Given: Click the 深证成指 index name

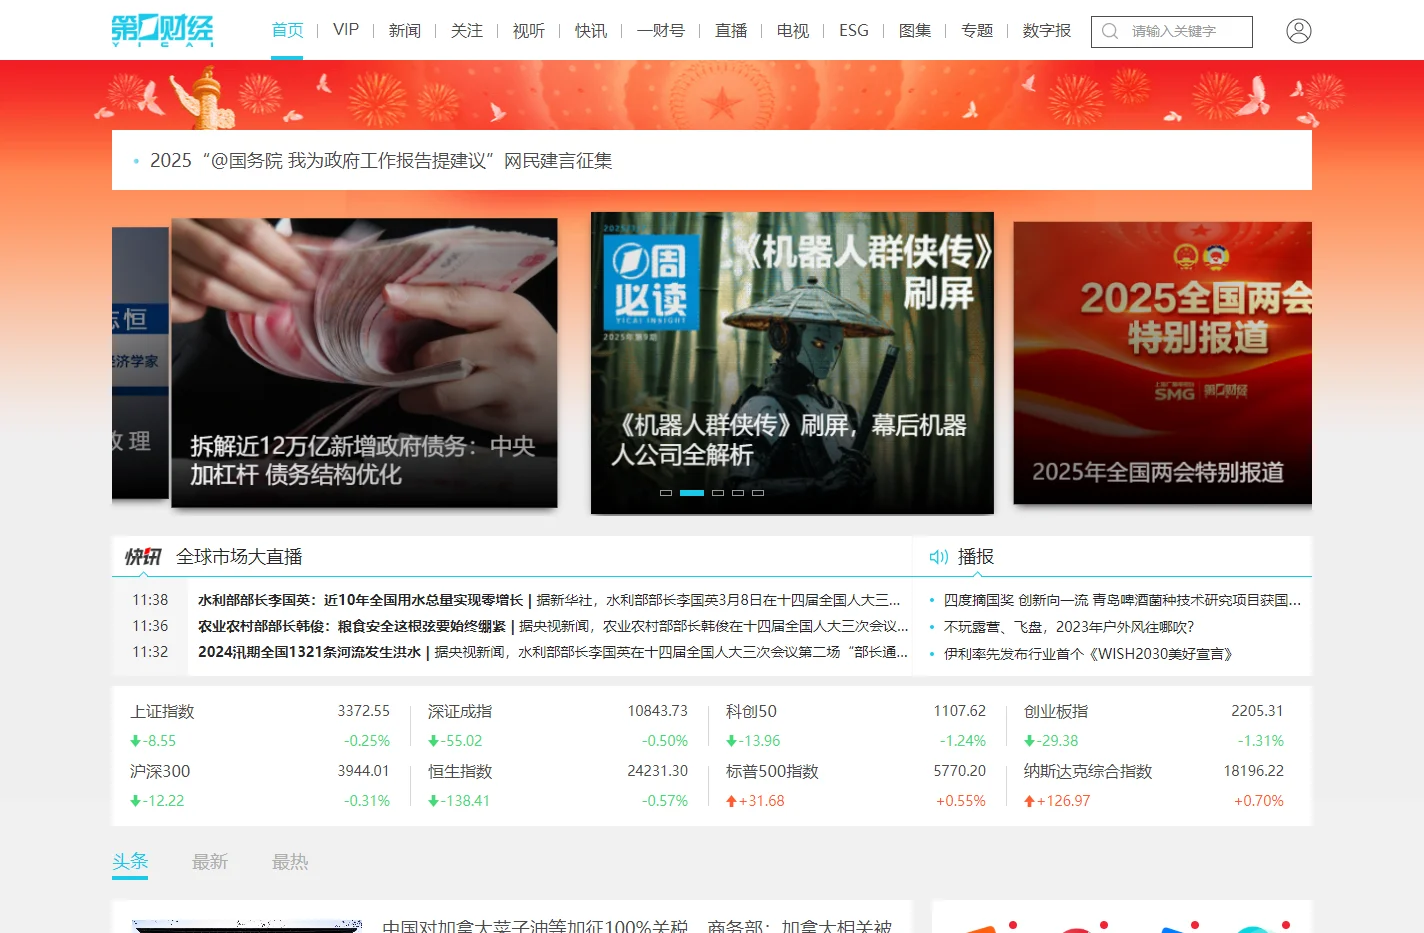Looking at the screenshot, I should [460, 711].
